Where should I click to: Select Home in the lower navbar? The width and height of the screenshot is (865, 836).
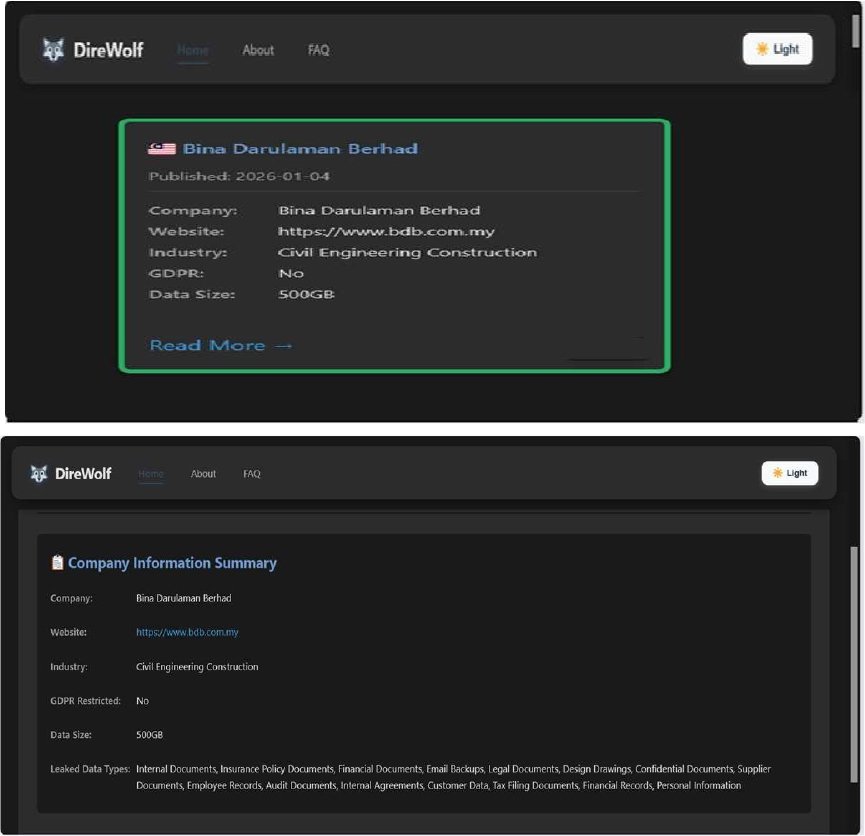151,474
